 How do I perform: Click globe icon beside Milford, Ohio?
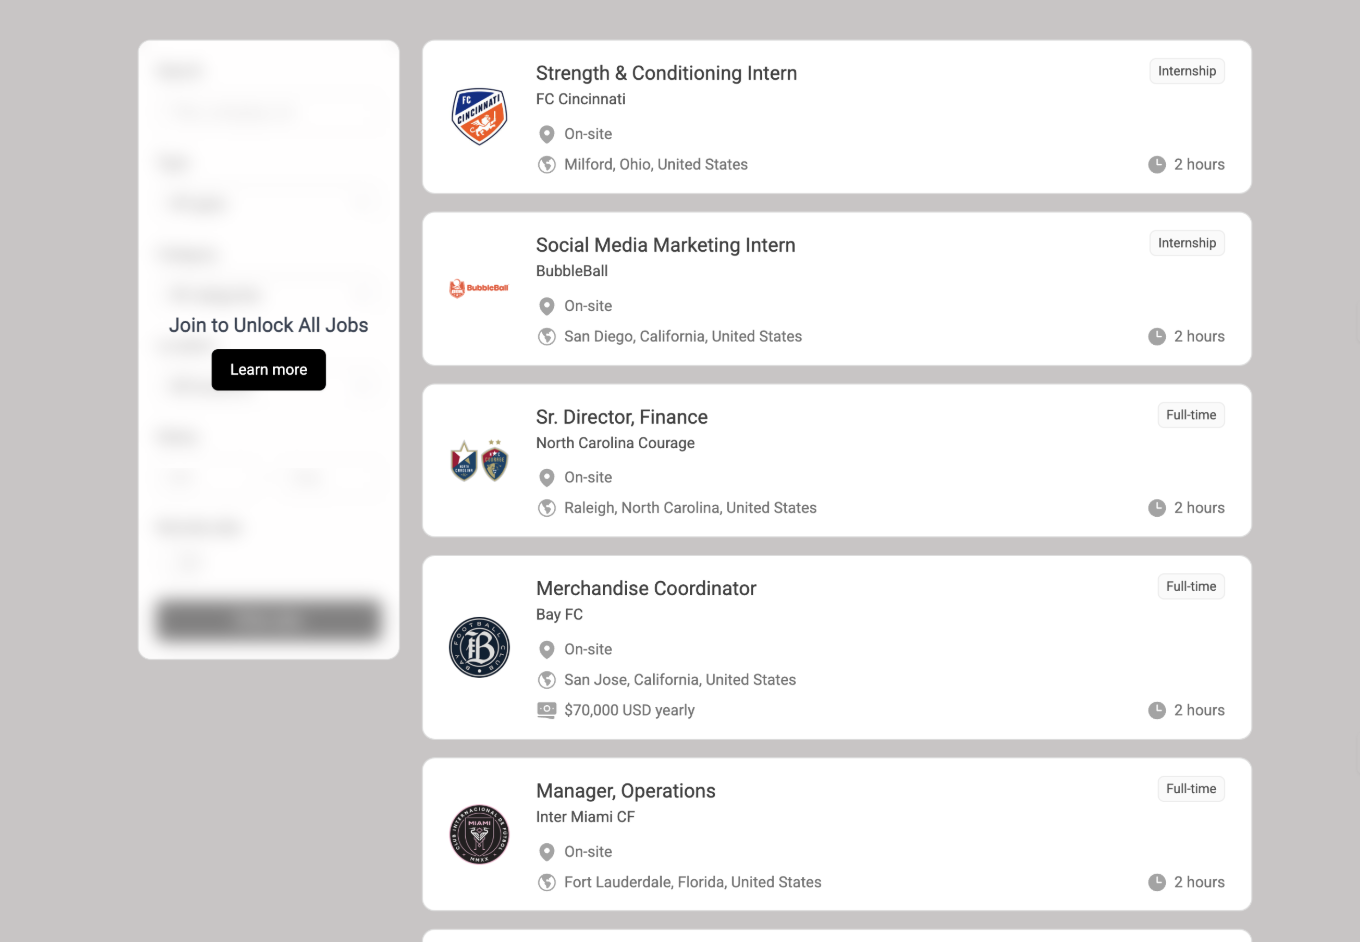click(547, 165)
